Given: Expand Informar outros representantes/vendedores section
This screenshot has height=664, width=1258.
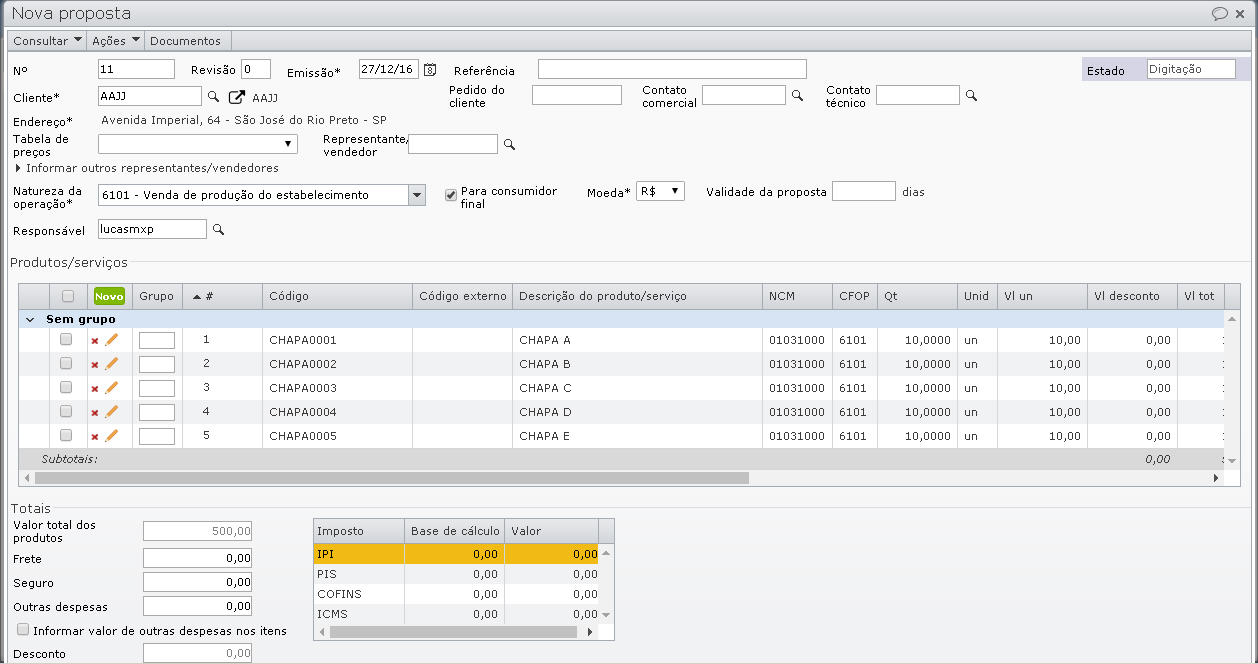Looking at the screenshot, I should (18, 168).
